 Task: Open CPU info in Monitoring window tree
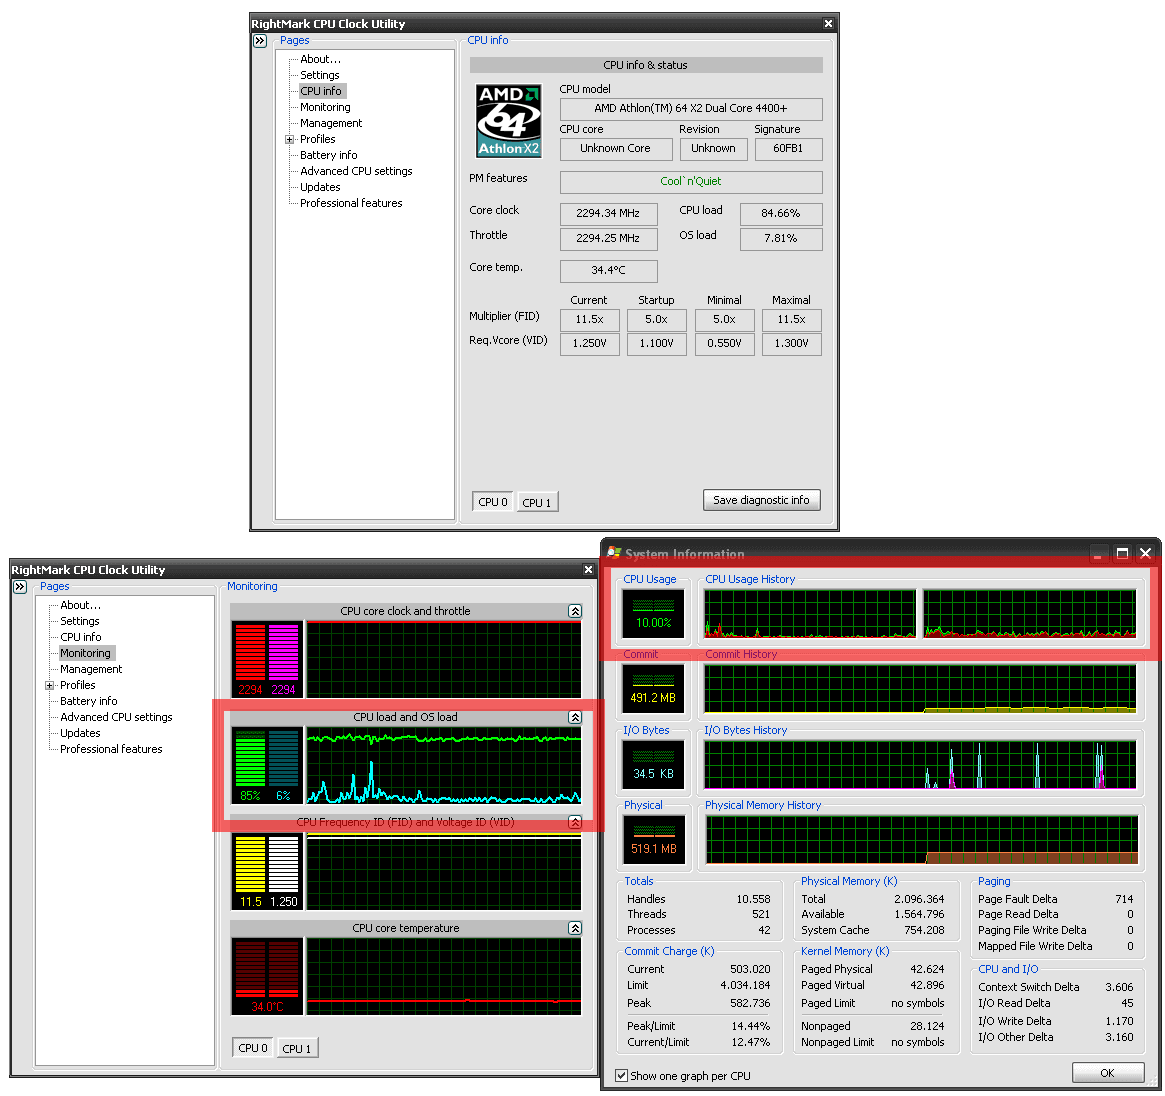(x=81, y=638)
